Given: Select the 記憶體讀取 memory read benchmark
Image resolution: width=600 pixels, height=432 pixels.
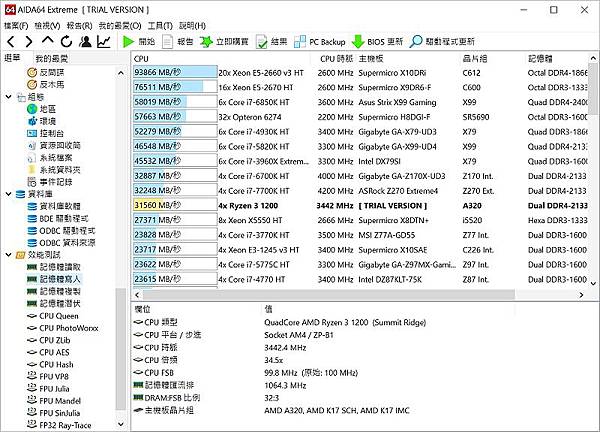Looking at the screenshot, I should pyautogui.click(x=54, y=267).
